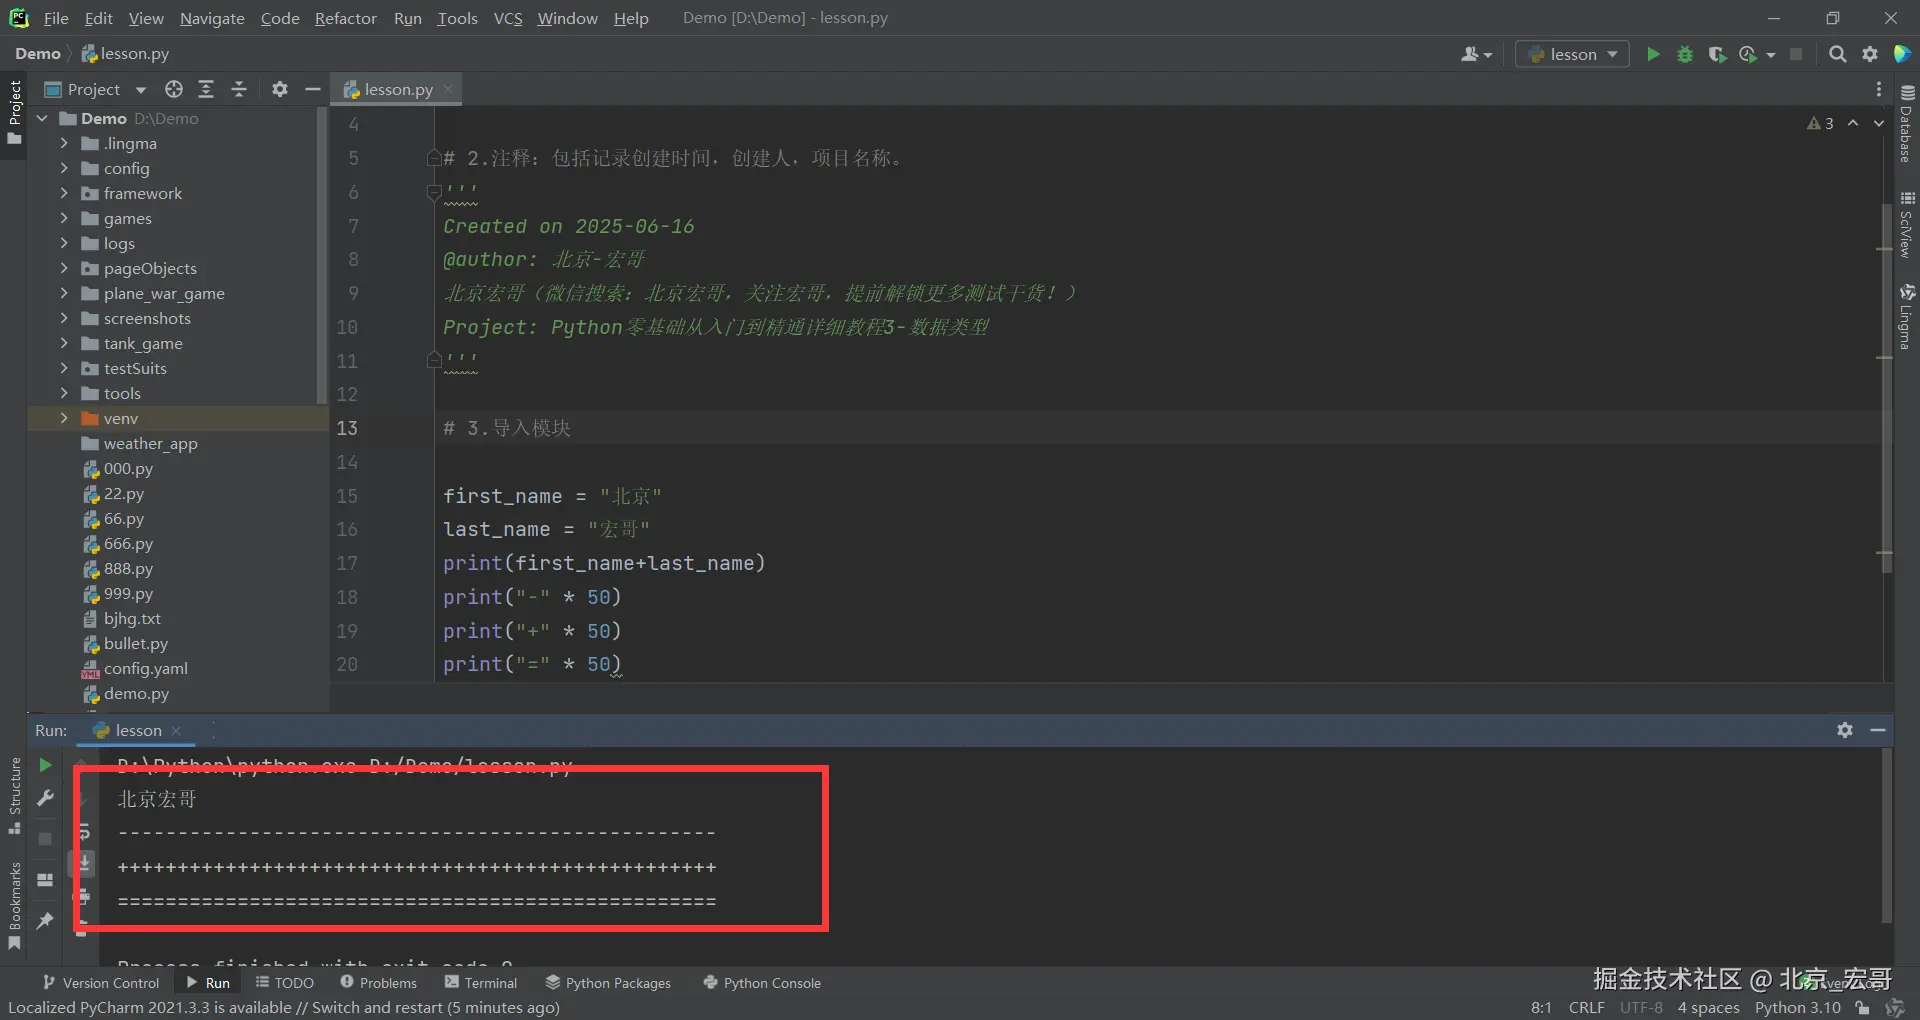This screenshot has width=1920, height=1020.
Task: Toggle the Project tool window stripe button
Action: 14,112
